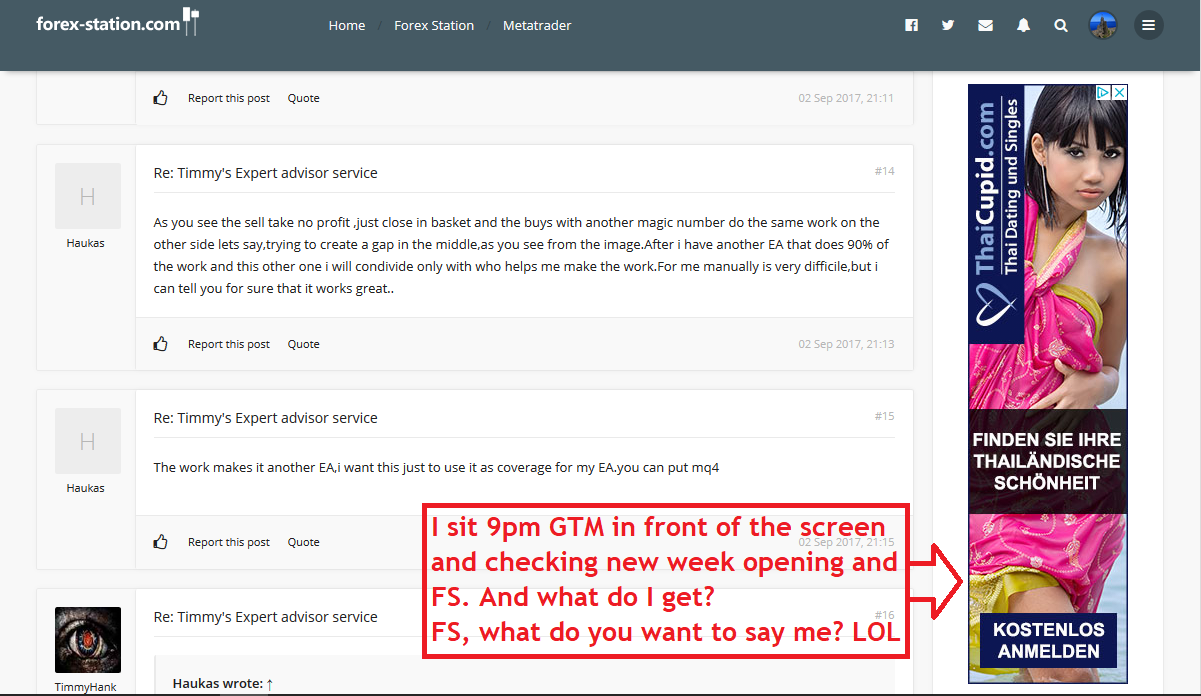Like post #15 with thumbs-up icon
Viewport: 1201px width, 696px height.
pyautogui.click(x=160, y=542)
